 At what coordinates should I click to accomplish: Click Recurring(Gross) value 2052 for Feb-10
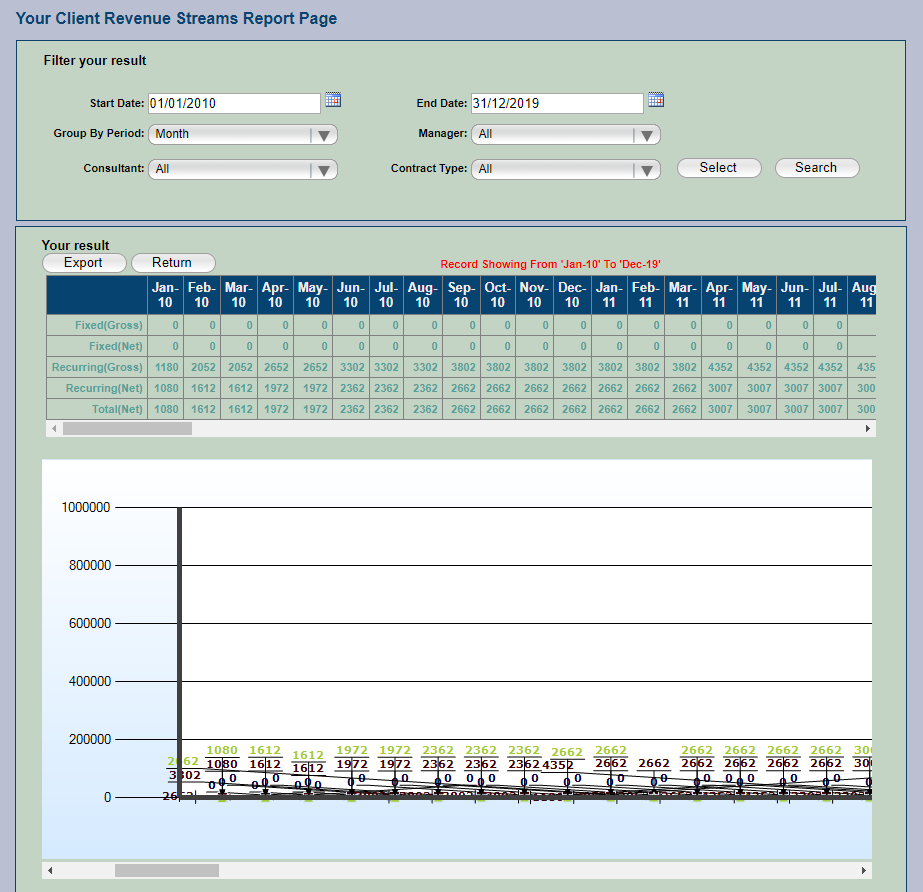[204, 367]
